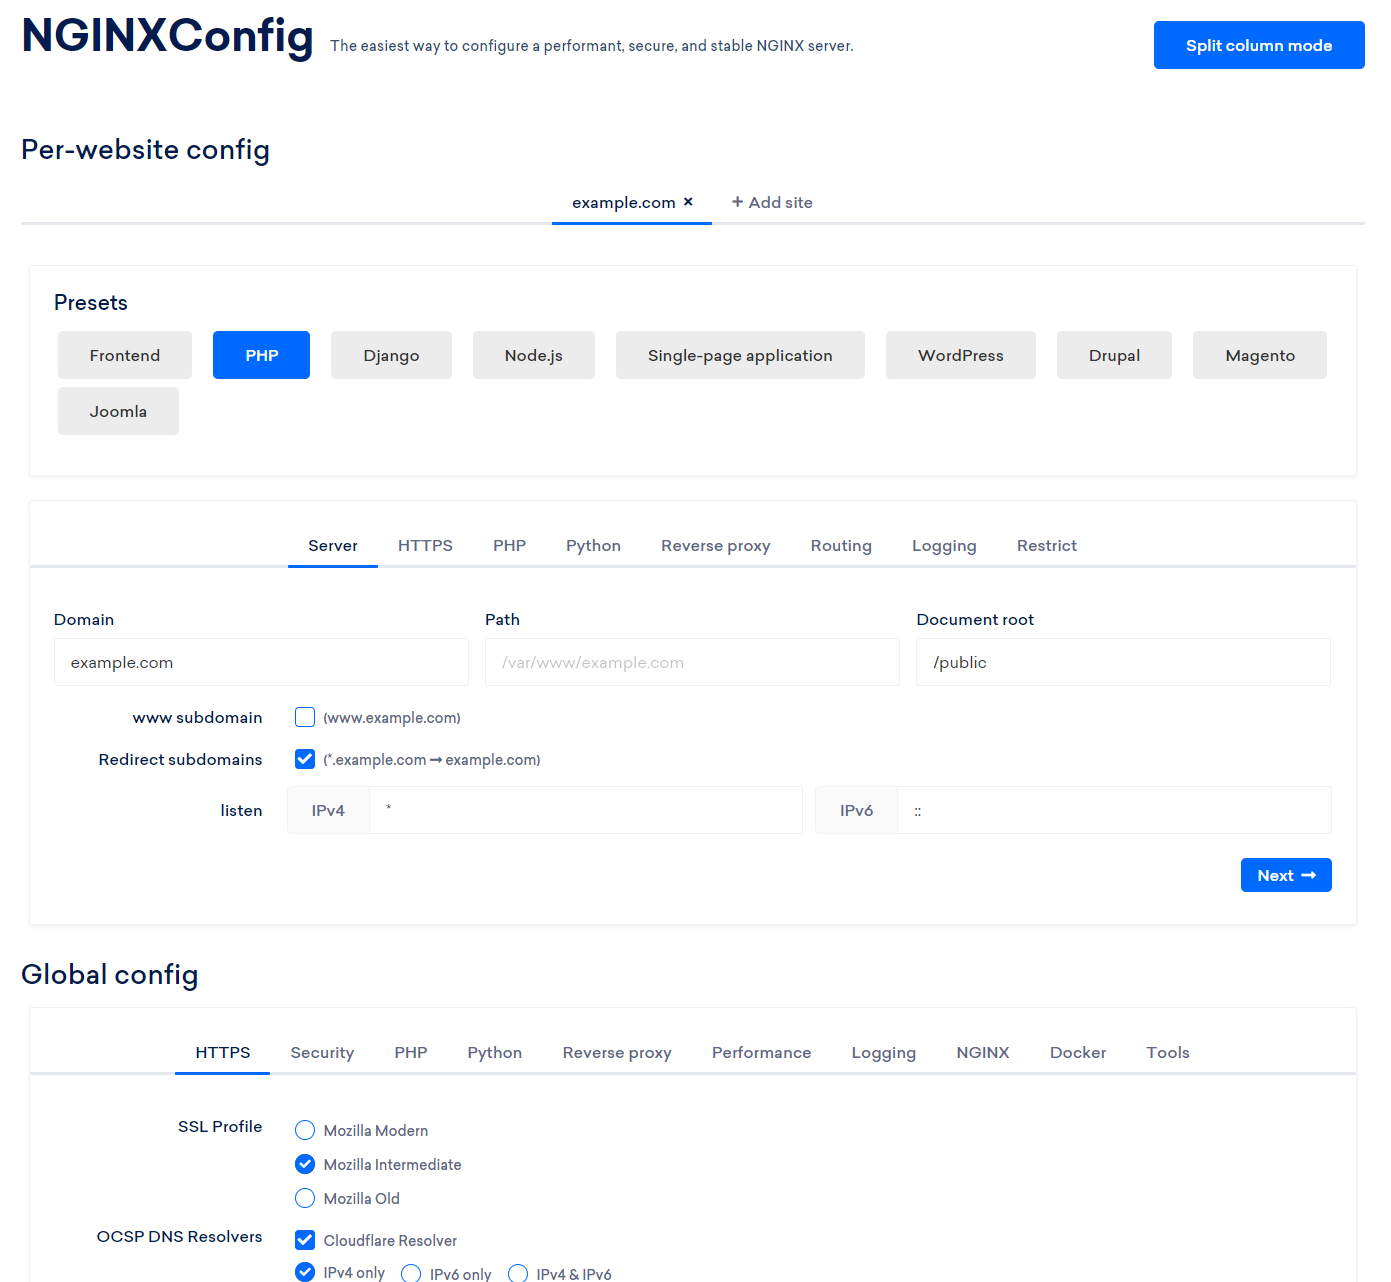Open the global Security tab
Image resolution: width=1391 pixels, height=1282 pixels.
click(322, 1053)
